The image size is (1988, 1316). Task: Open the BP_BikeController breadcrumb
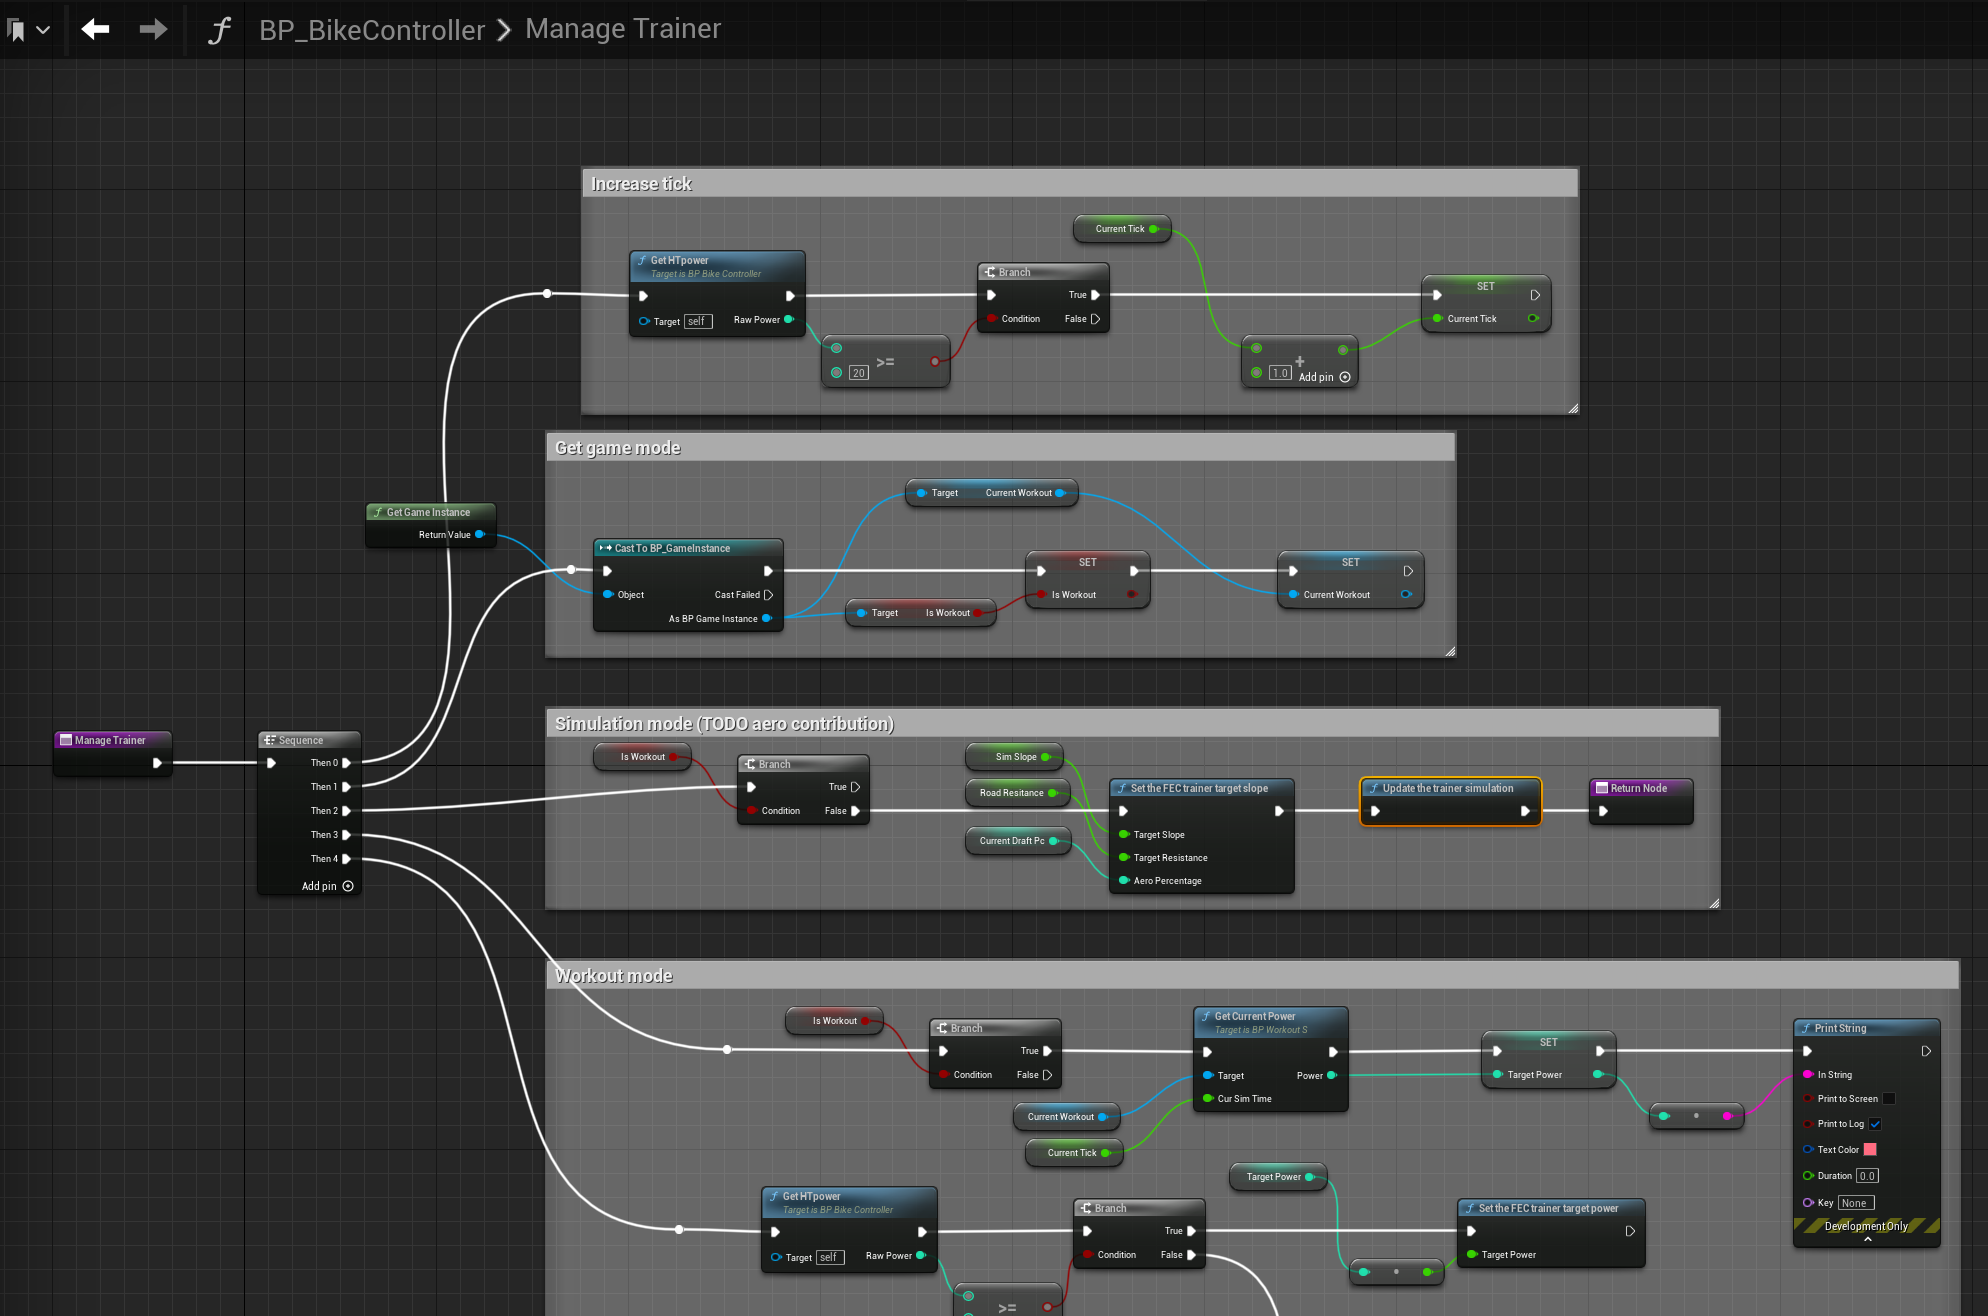point(371,30)
